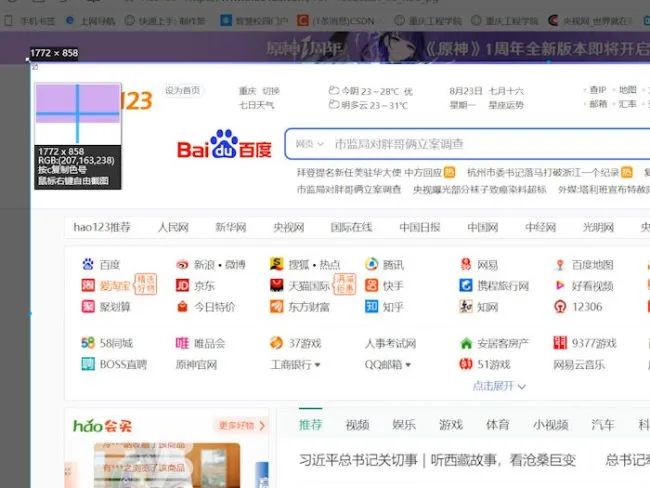Select the 小视频 news tab
This screenshot has height=488, width=650.
tap(550, 425)
